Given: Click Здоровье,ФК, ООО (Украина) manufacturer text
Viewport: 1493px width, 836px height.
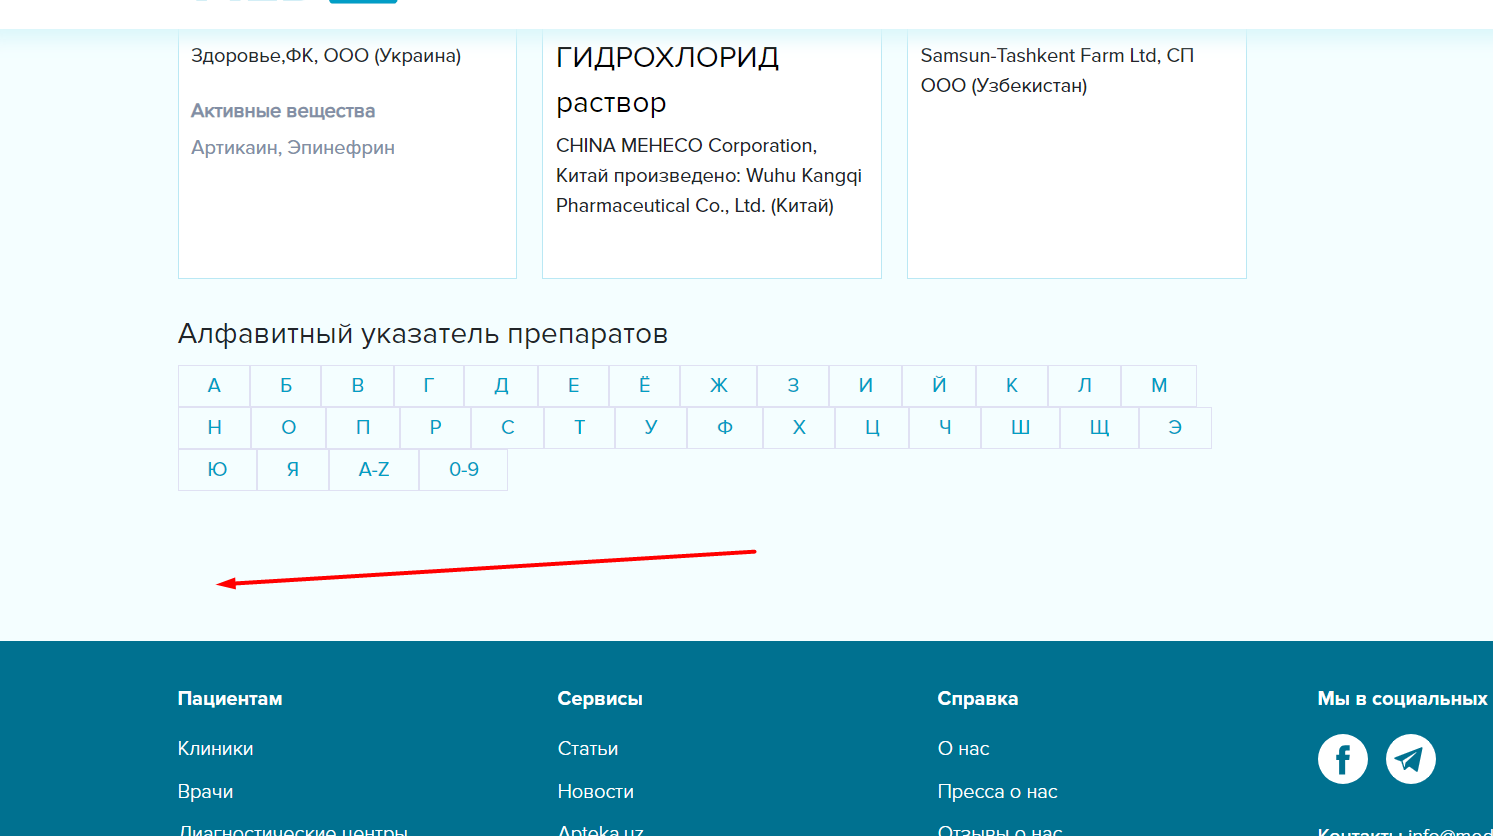Looking at the screenshot, I should (x=326, y=56).
